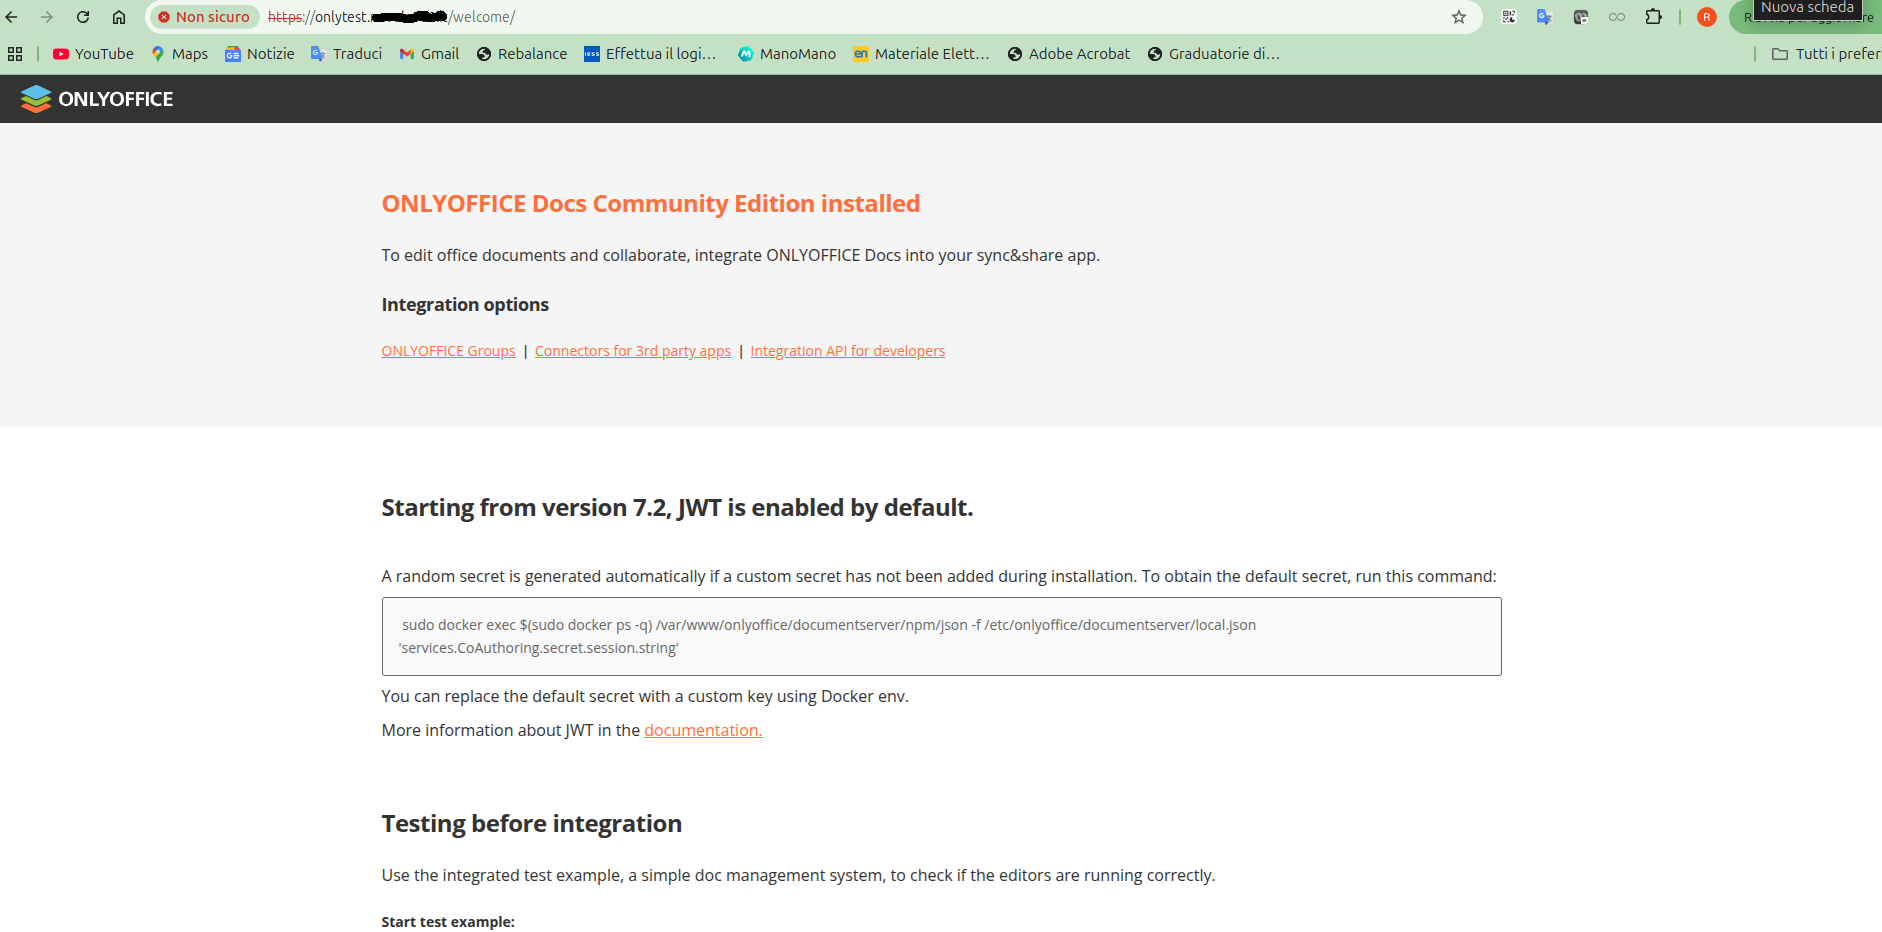Open the 'Graduatorie di…' bookmark

click(x=1213, y=54)
